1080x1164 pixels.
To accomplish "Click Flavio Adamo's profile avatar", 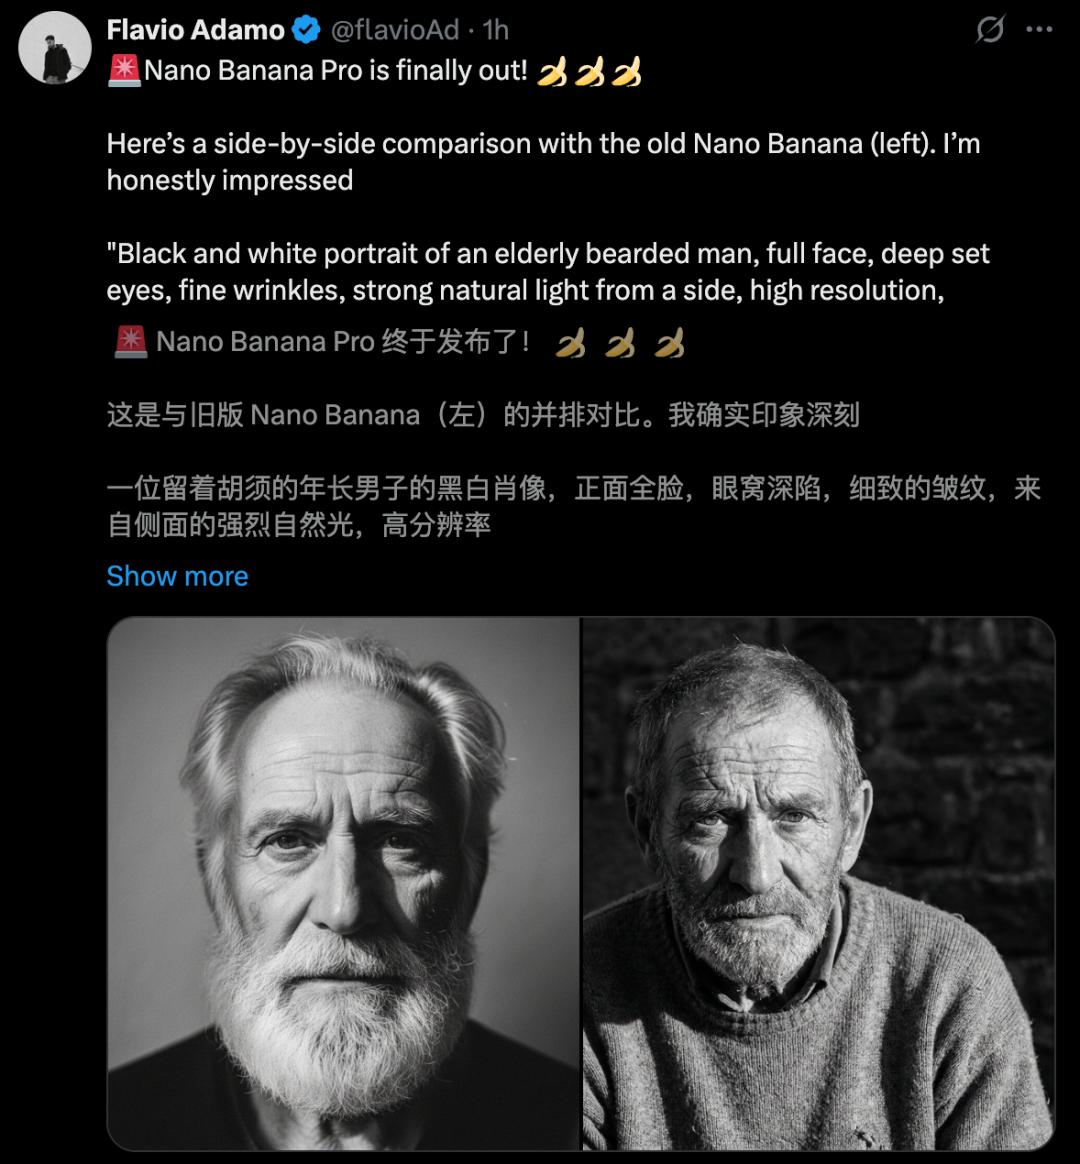I will tap(54, 48).
